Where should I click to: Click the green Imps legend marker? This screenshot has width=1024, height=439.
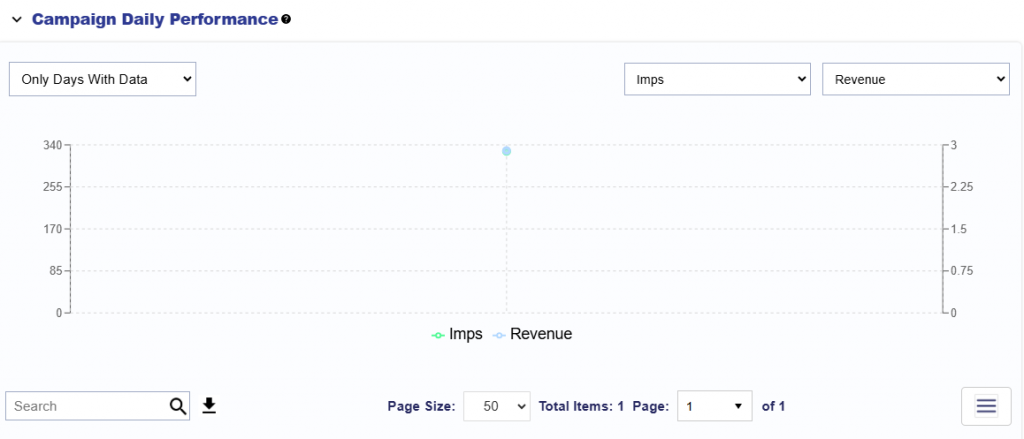438,335
